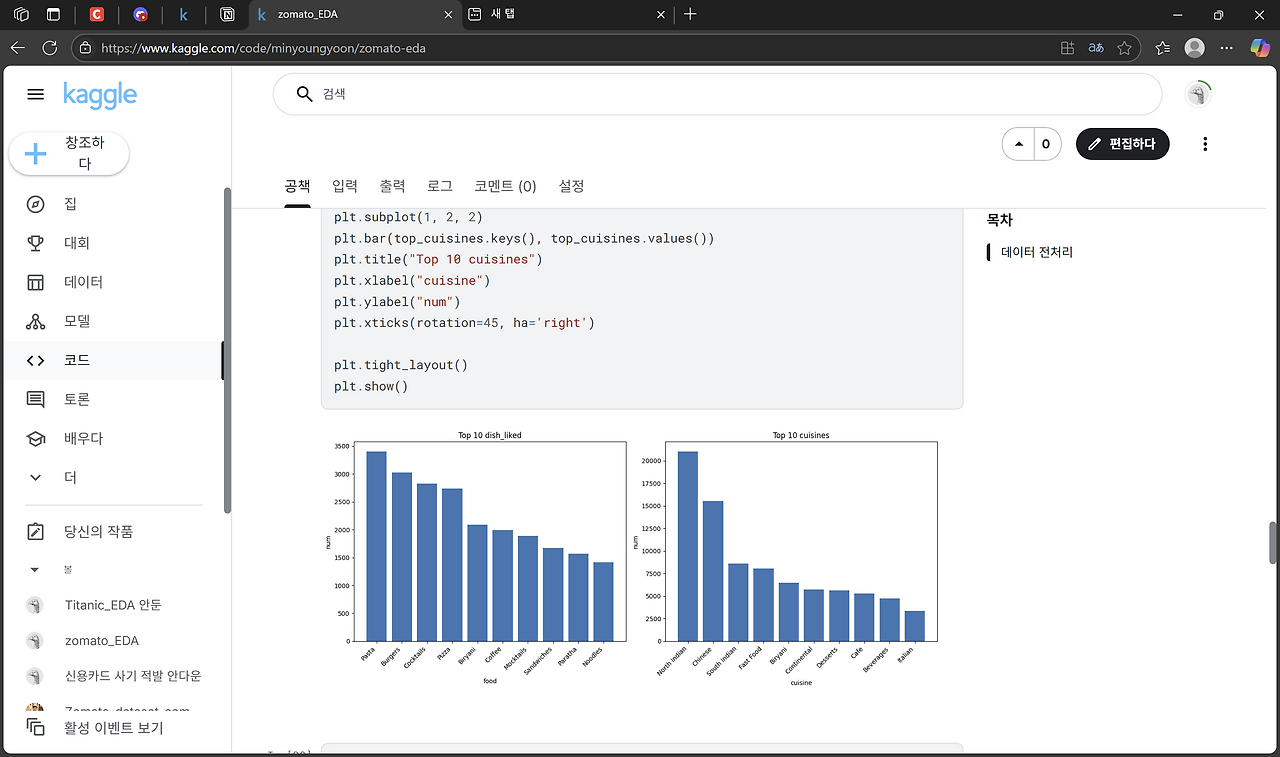Click the blue plus create icon
This screenshot has width=1280, height=757.
35,153
